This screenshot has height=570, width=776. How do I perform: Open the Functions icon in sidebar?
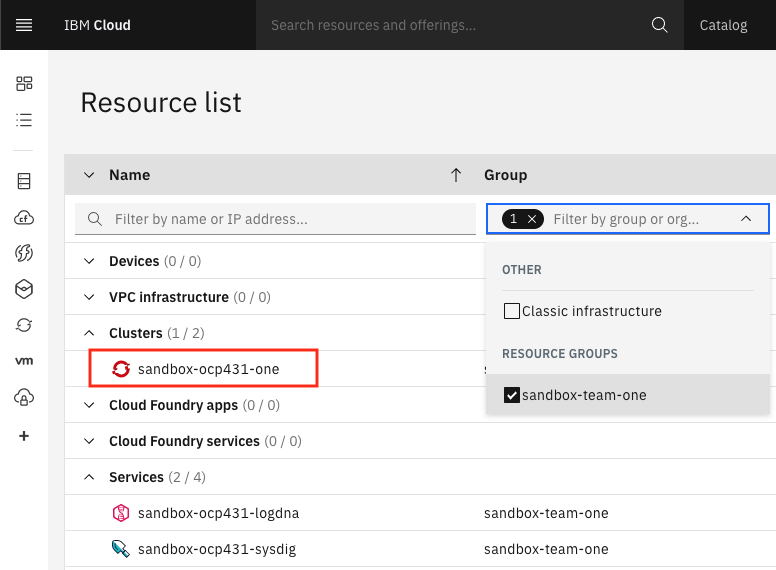[x=24, y=253]
